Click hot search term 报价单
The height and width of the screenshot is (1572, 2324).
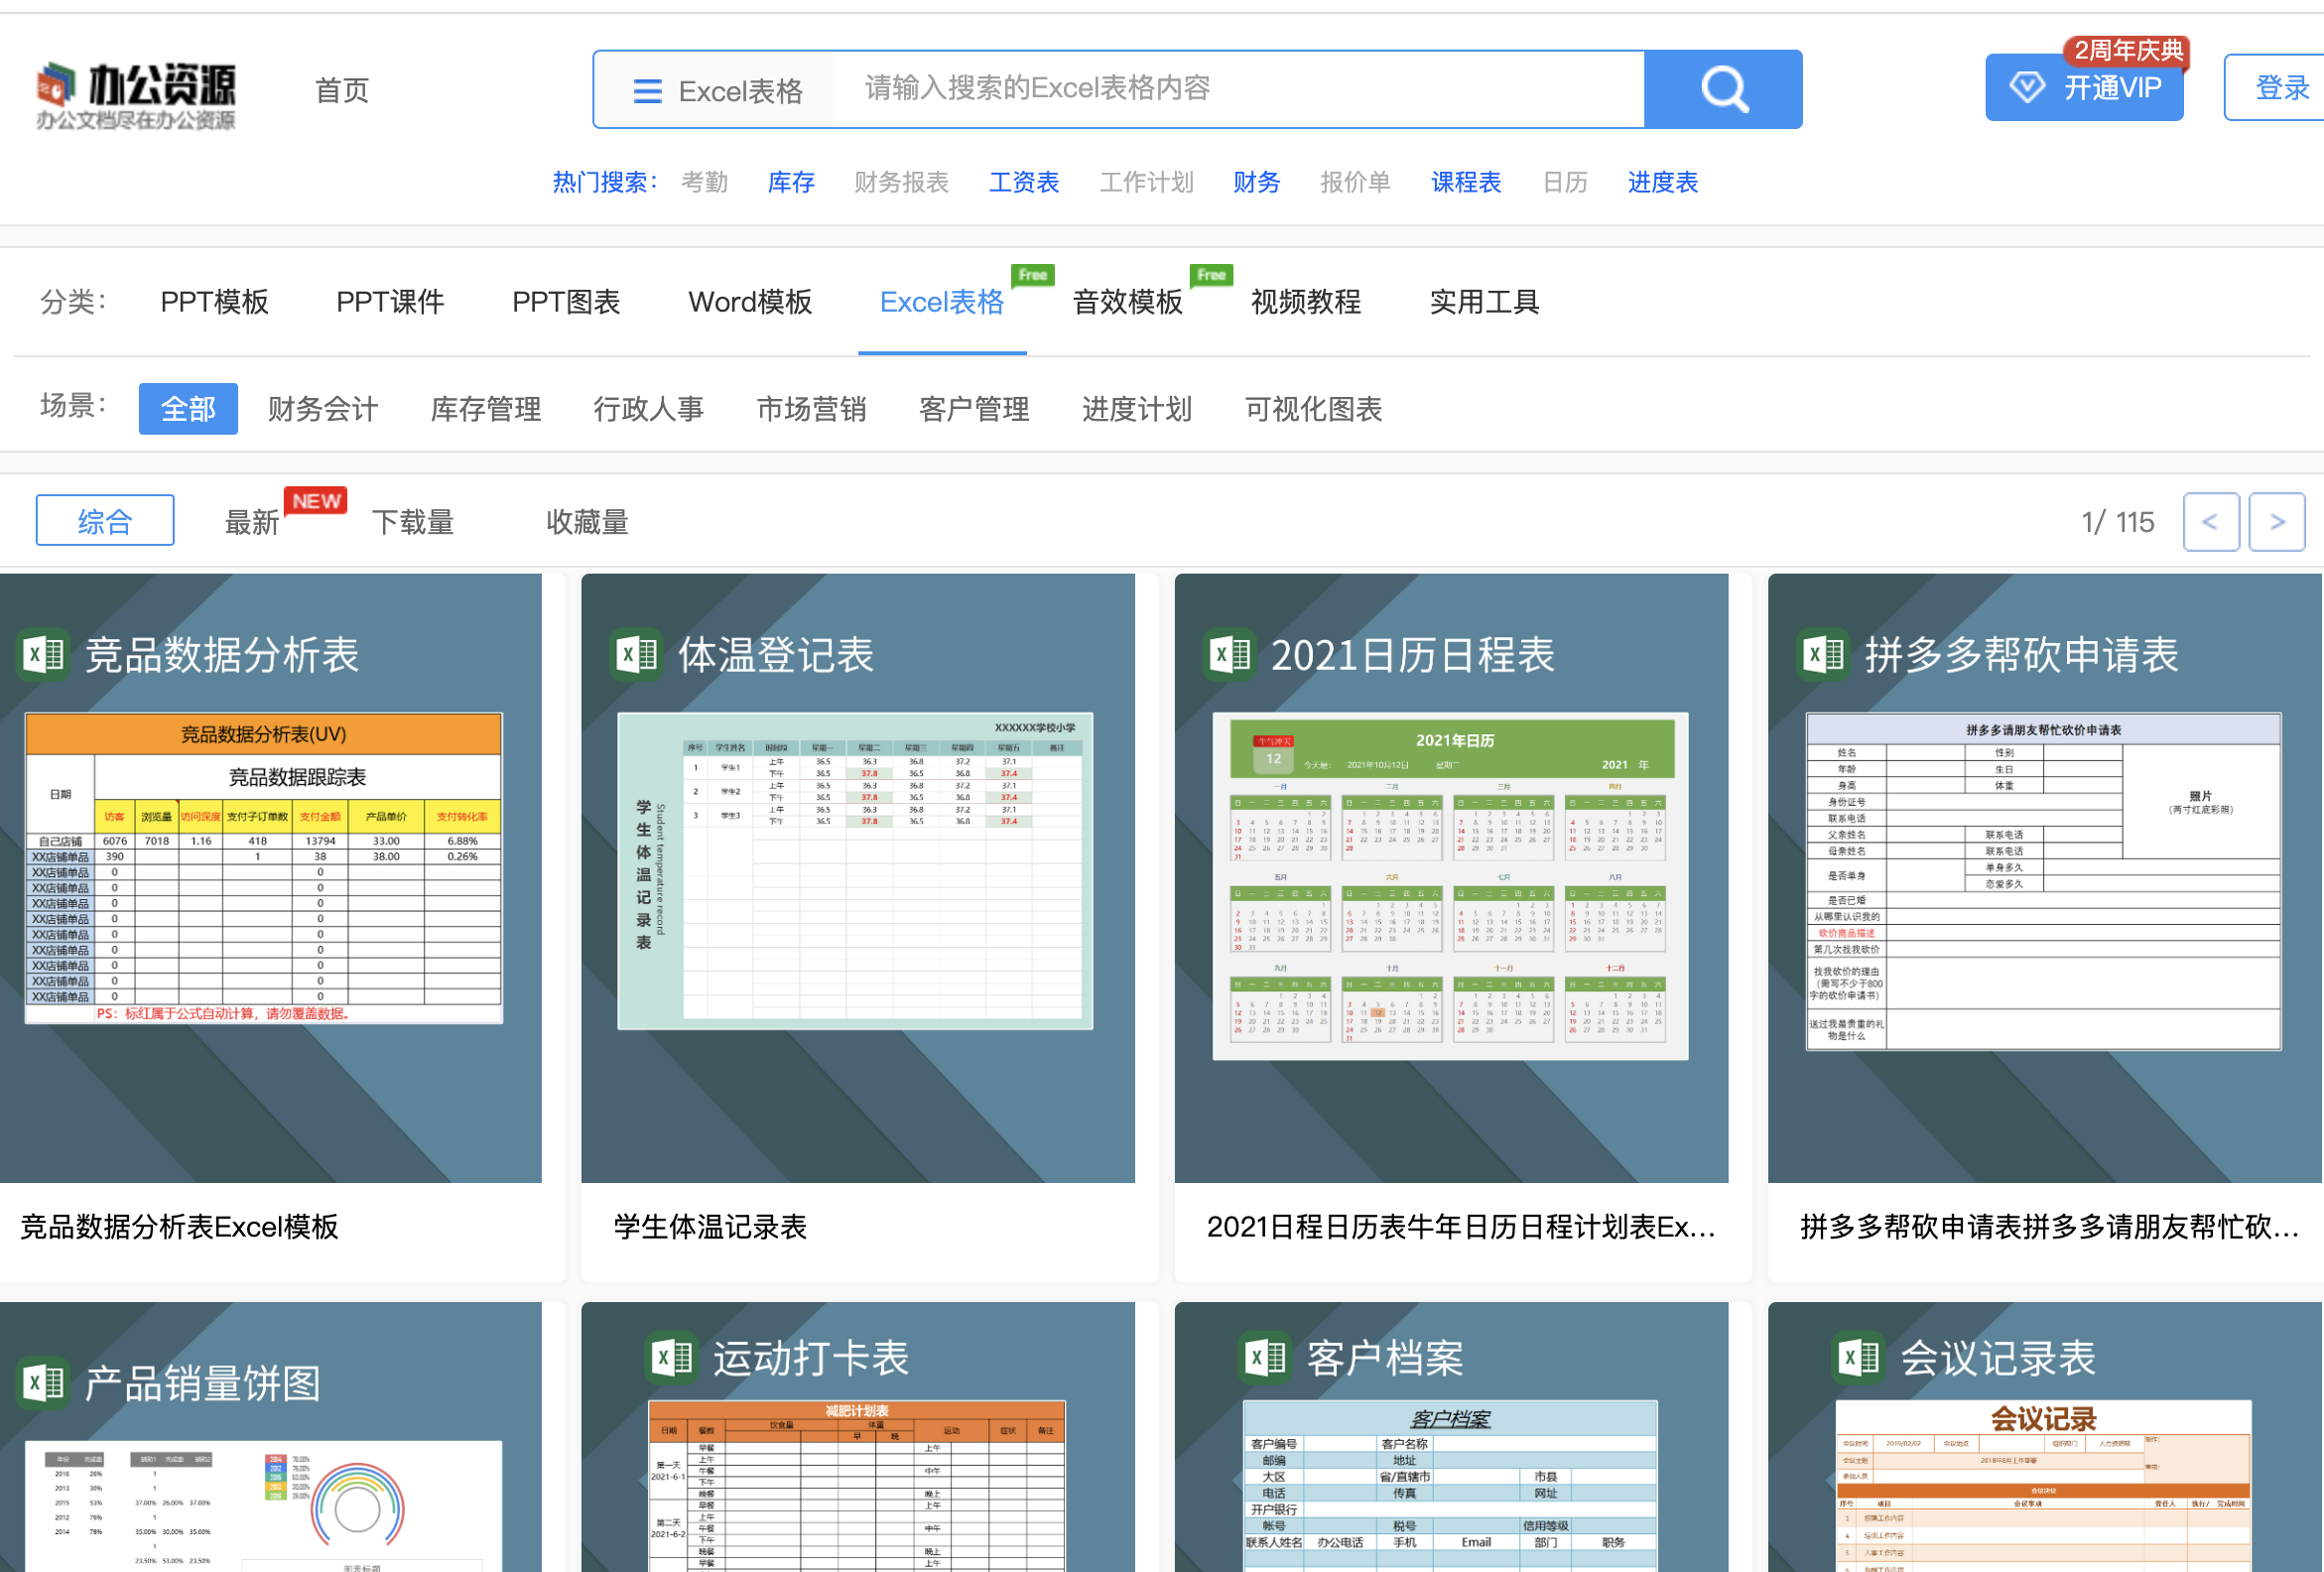[x=1355, y=182]
